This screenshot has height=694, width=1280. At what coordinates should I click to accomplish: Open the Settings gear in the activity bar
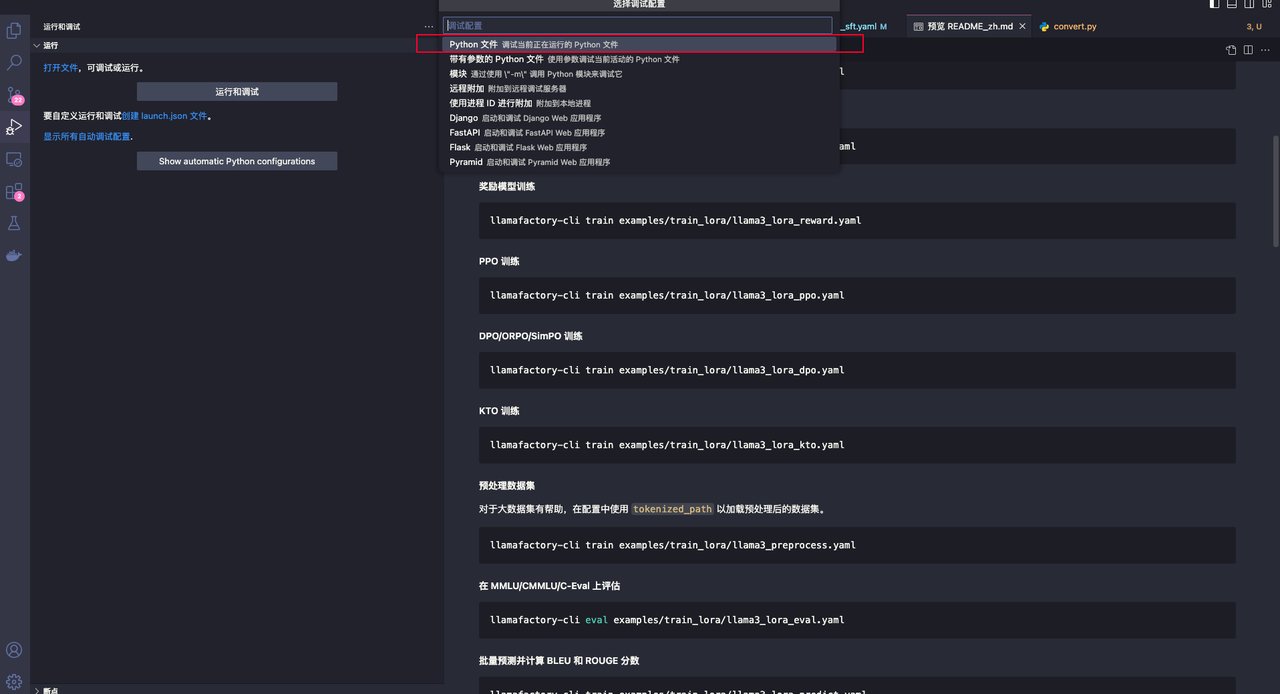[14, 682]
